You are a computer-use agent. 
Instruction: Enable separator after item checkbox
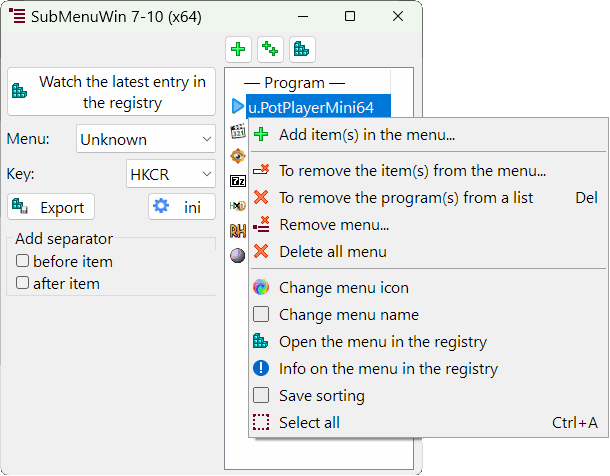tap(22, 284)
